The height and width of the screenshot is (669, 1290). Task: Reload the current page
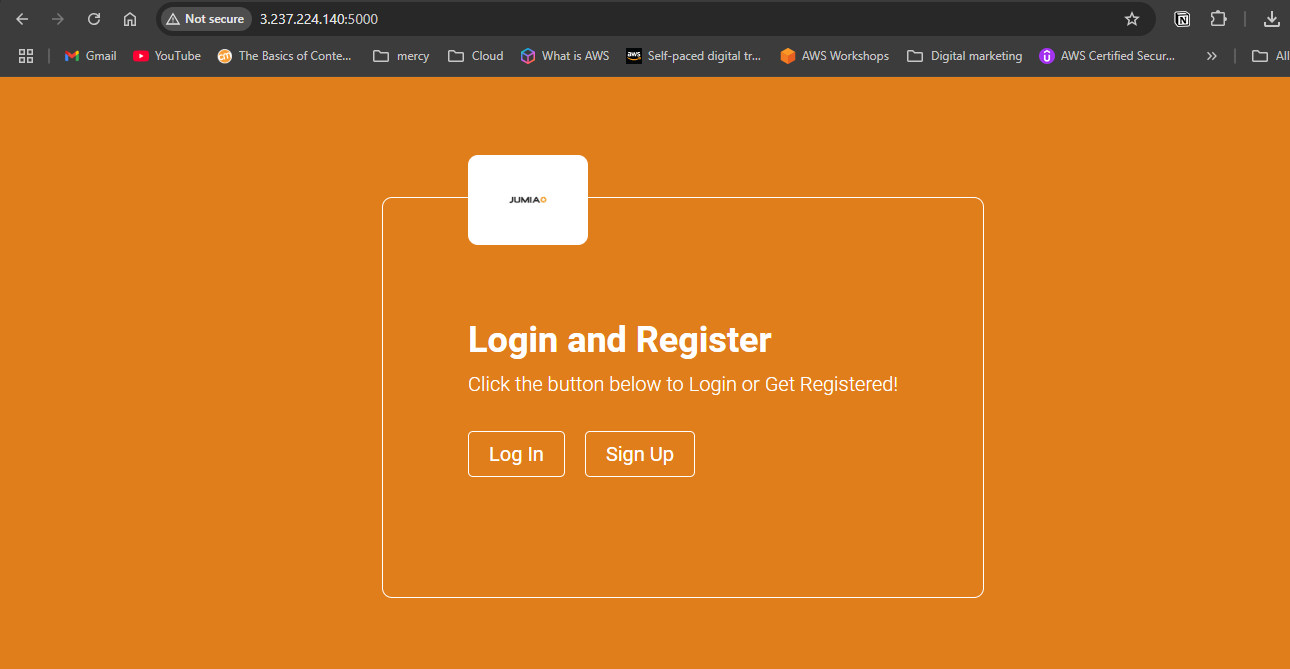click(x=94, y=19)
